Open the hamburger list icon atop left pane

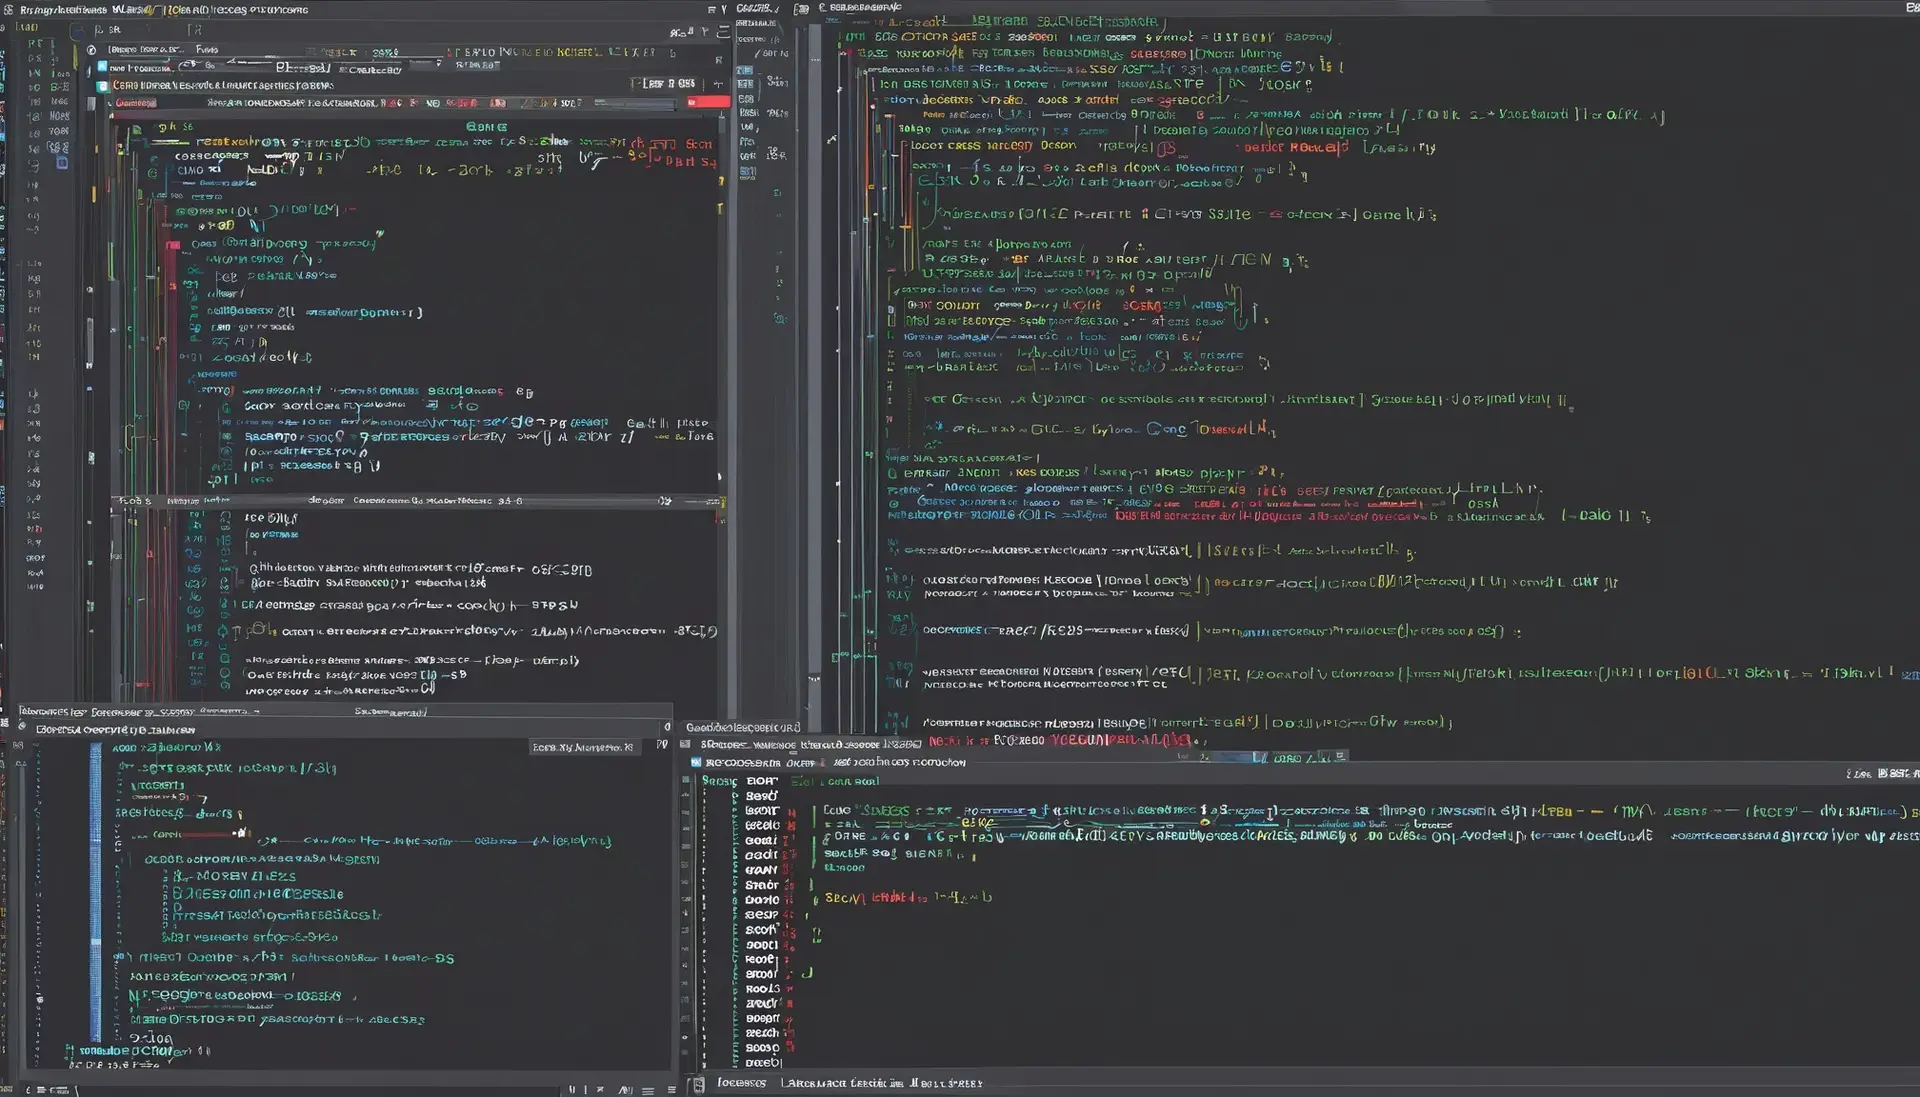723,32
